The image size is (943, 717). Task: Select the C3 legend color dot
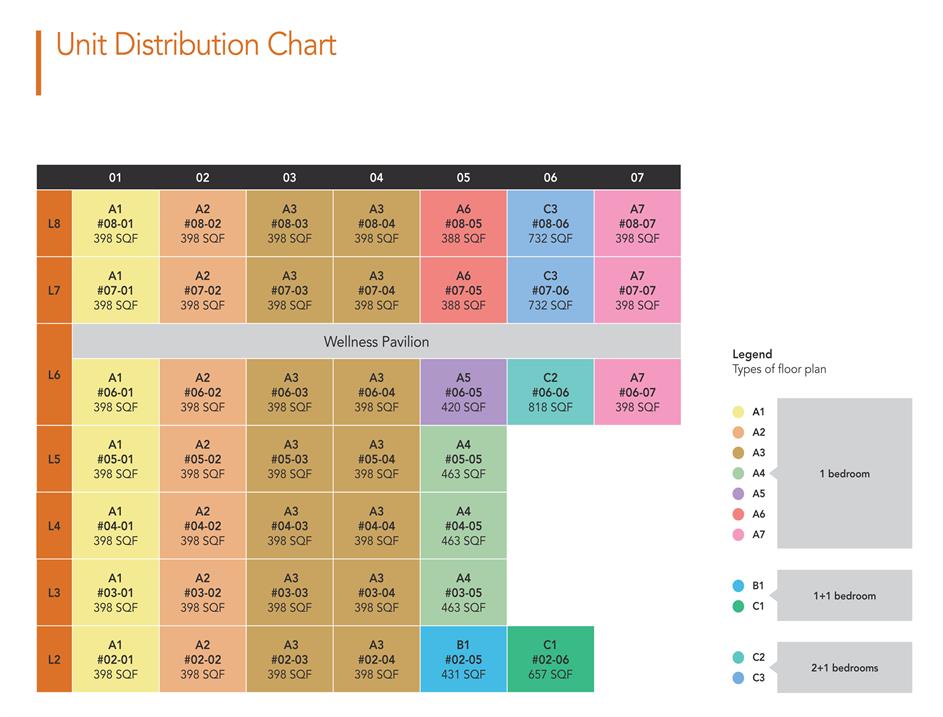pyautogui.click(x=738, y=678)
